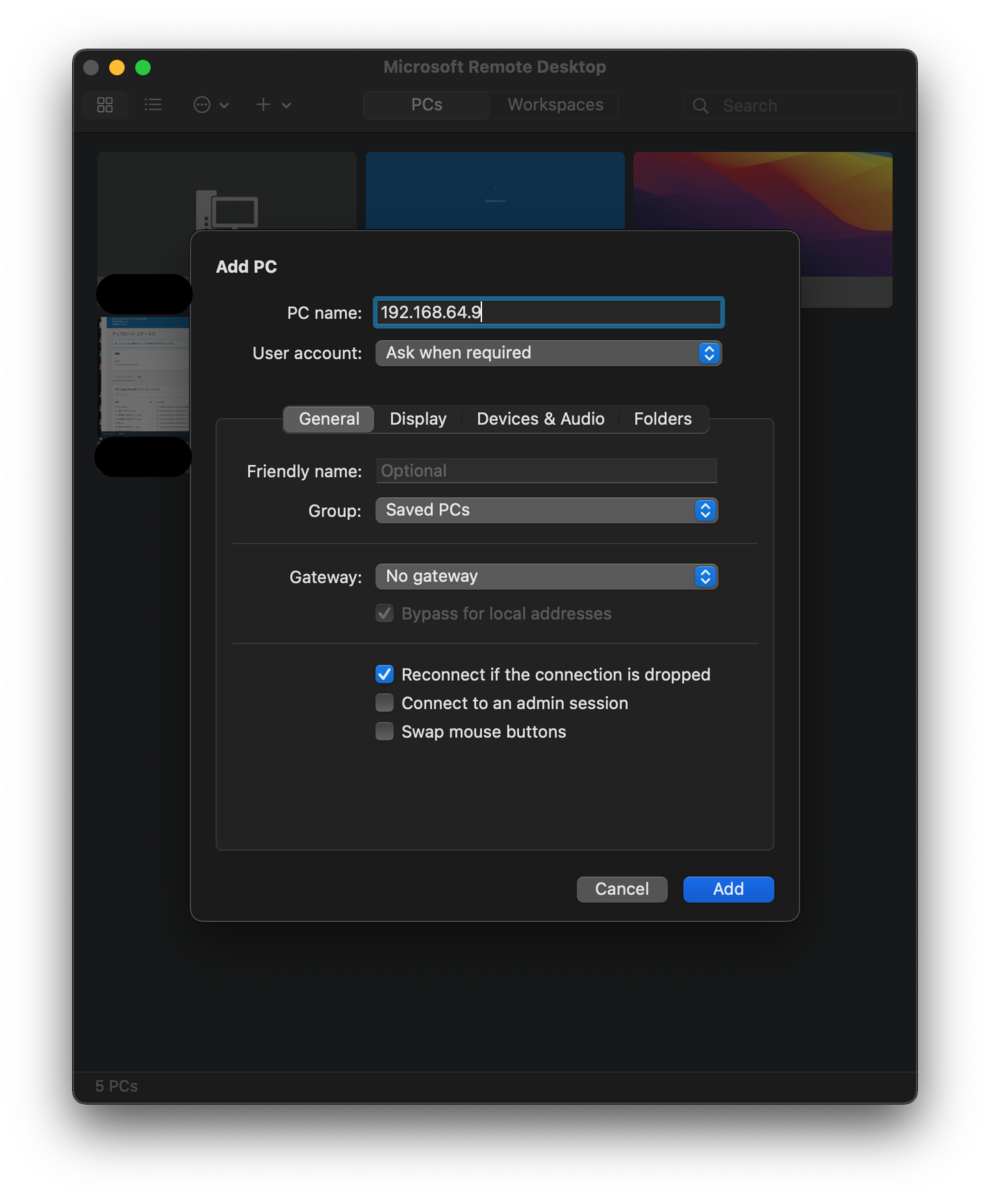This screenshot has width=990, height=1200.
Task: Click the Add button
Action: click(728, 889)
